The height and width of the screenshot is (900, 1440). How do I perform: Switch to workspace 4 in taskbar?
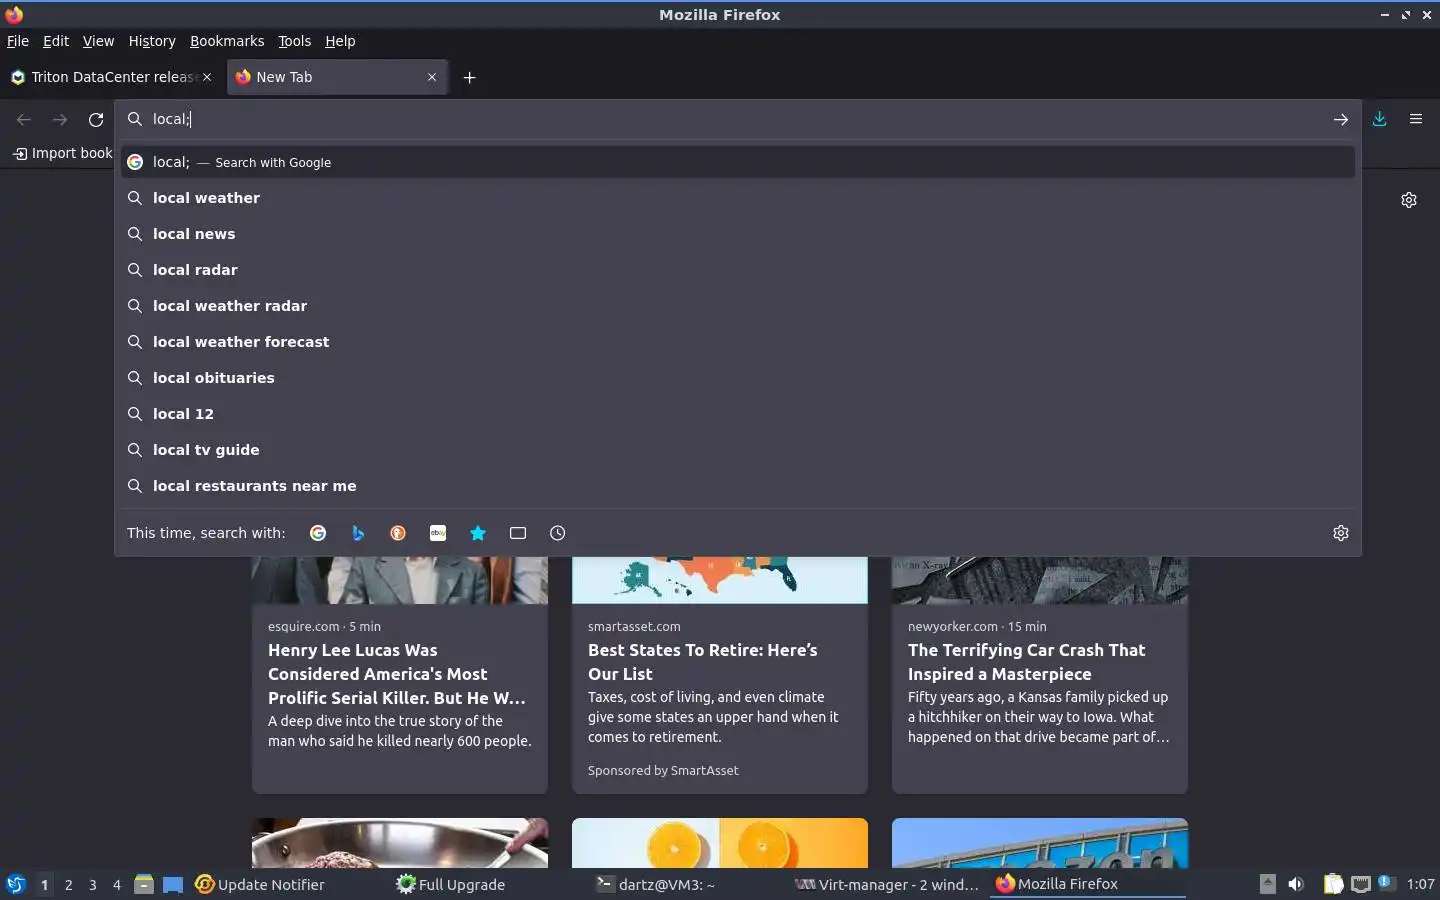point(117,885)
